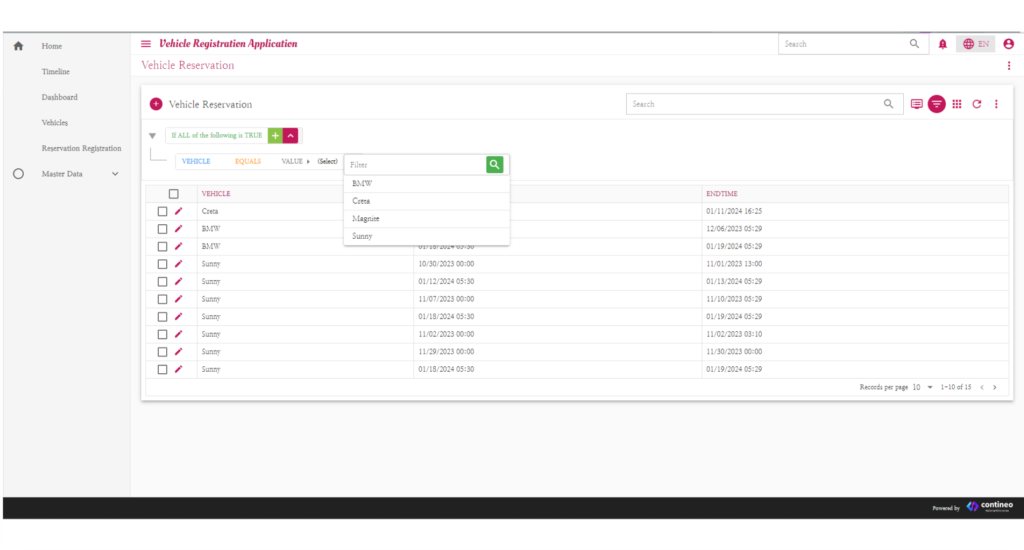Expand Master Data menu chevron
This screenshot has height=550, width=1024.
click(115, 174)
